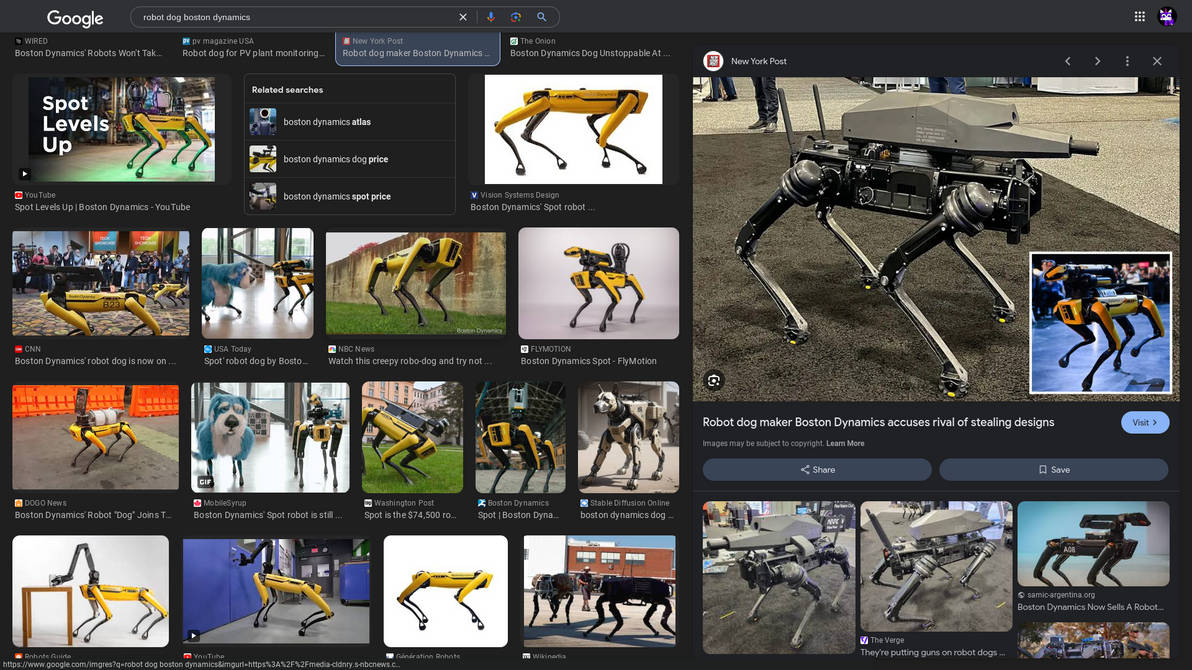Close the image preview panel
This screenshot has height=670, width=1192.
[x=1157, y=61]
